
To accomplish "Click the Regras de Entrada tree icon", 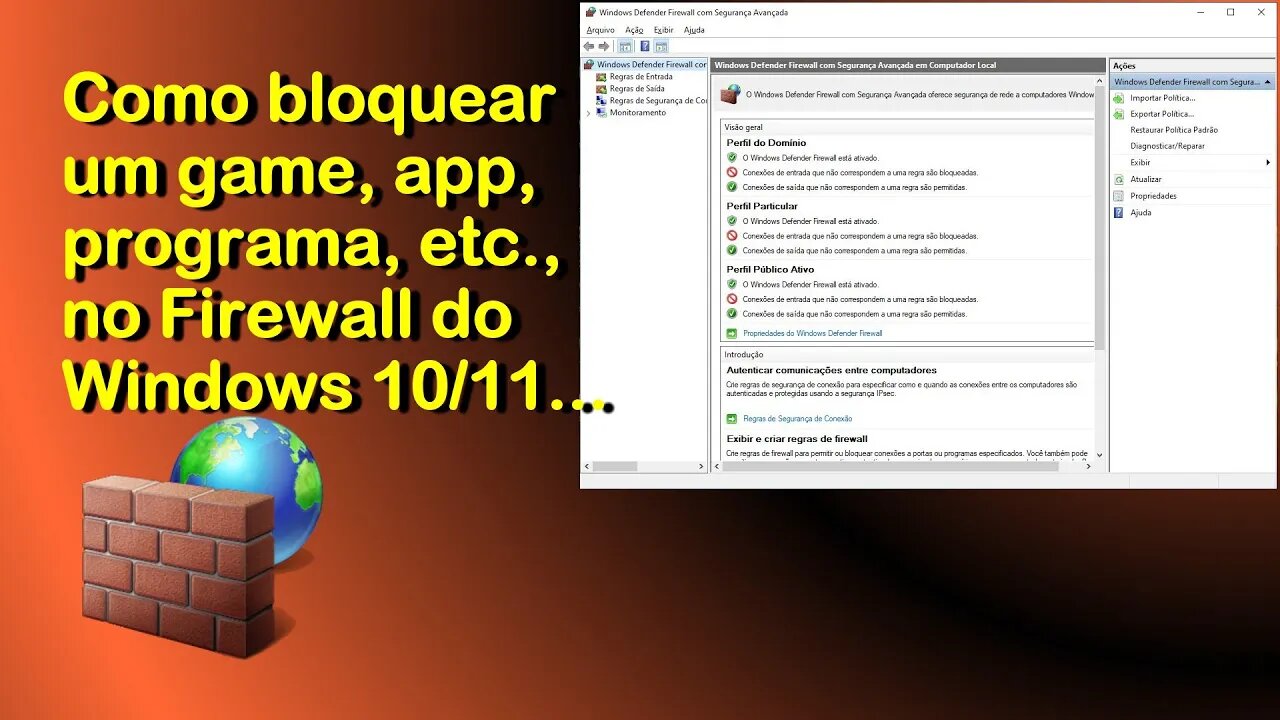I will [601, 76].
